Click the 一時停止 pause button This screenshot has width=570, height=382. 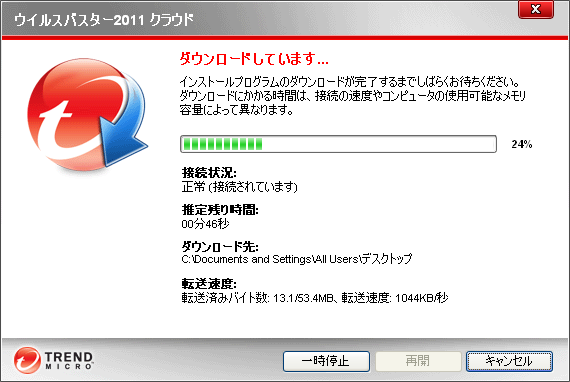point(326,361)
